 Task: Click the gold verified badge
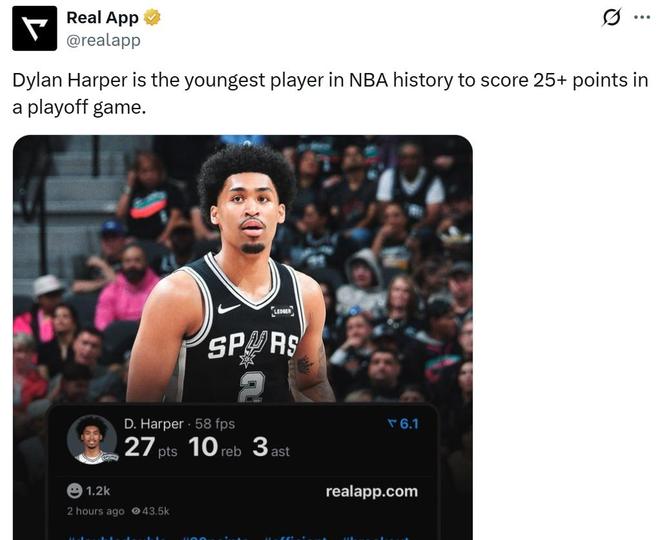pyautogui.click(x=153, y=17)
